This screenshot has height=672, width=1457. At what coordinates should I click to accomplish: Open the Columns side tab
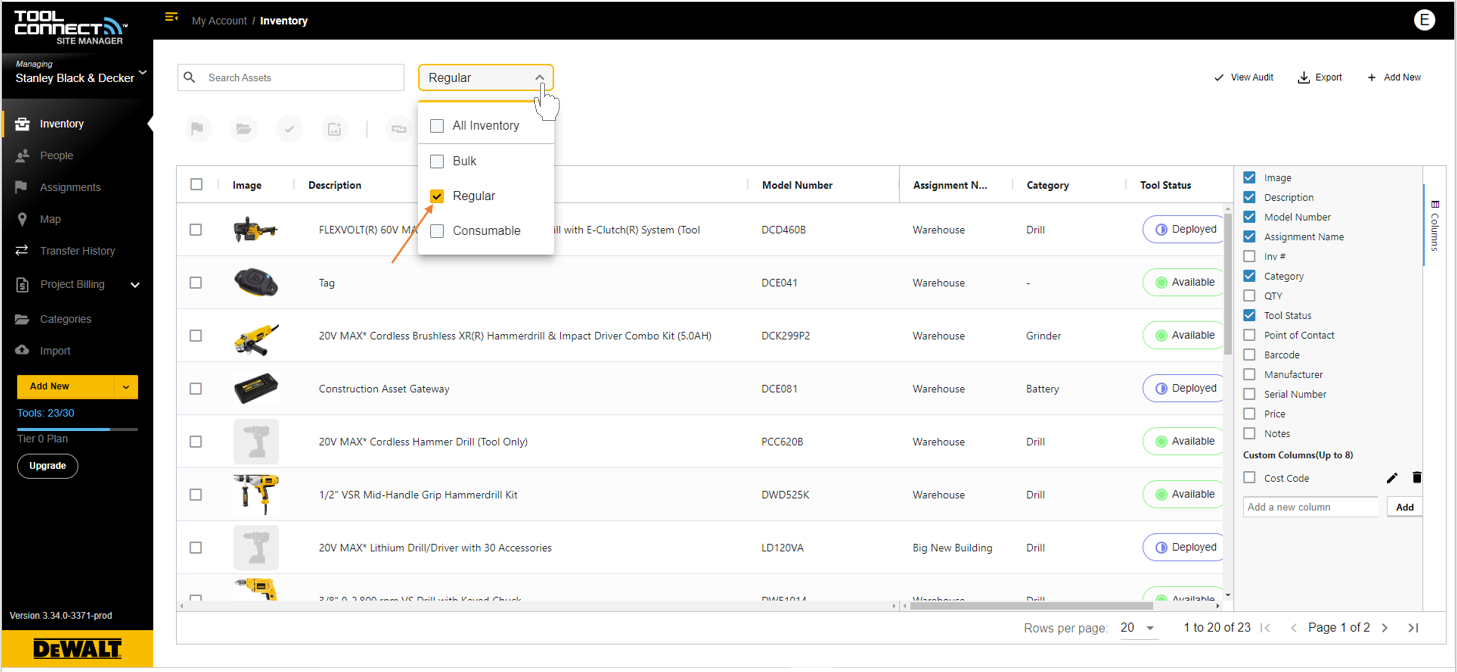pos(1435,225)
